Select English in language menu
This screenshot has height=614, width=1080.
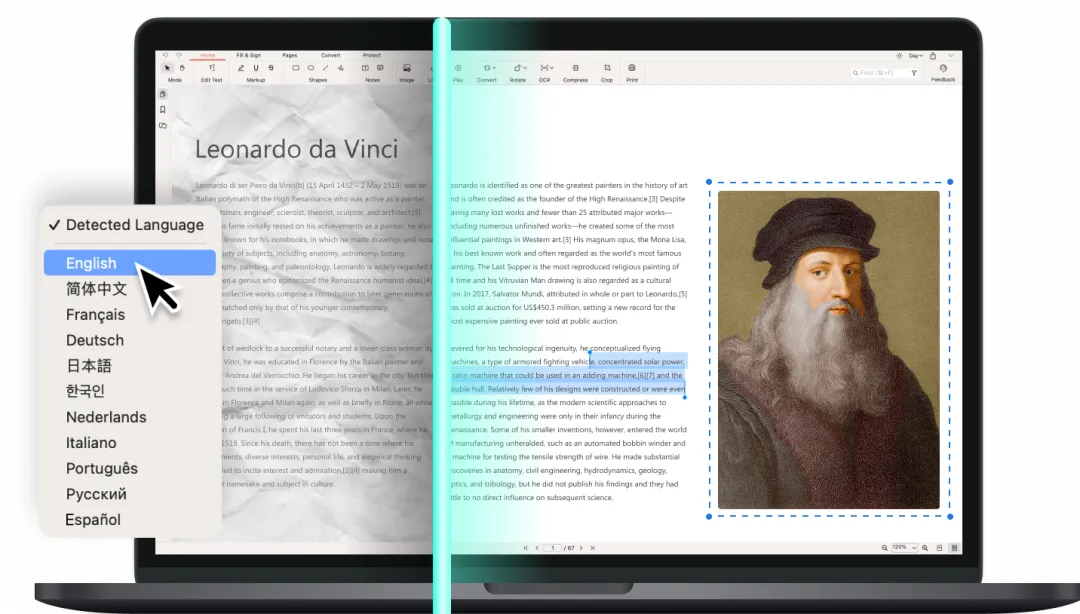click(x=129, y=263)
